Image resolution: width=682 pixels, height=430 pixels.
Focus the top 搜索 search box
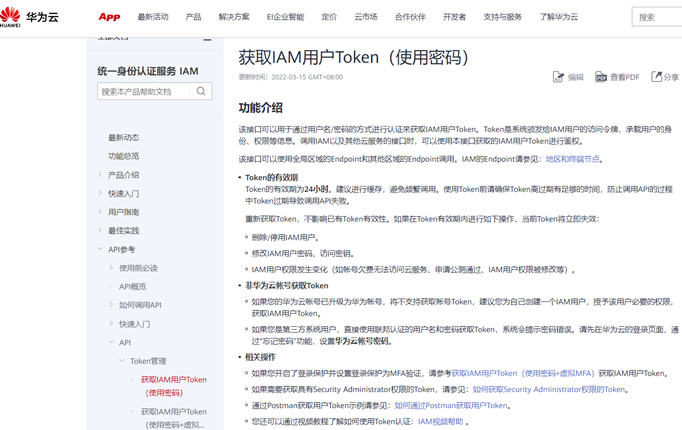[657, 17]
